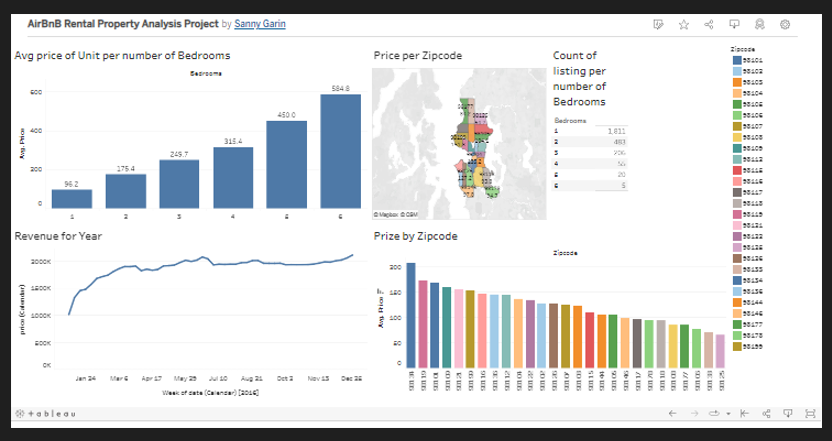Click the download icon in top toolbar
The width and height of the screenshot is (832, 441).
tap(735, 24)
